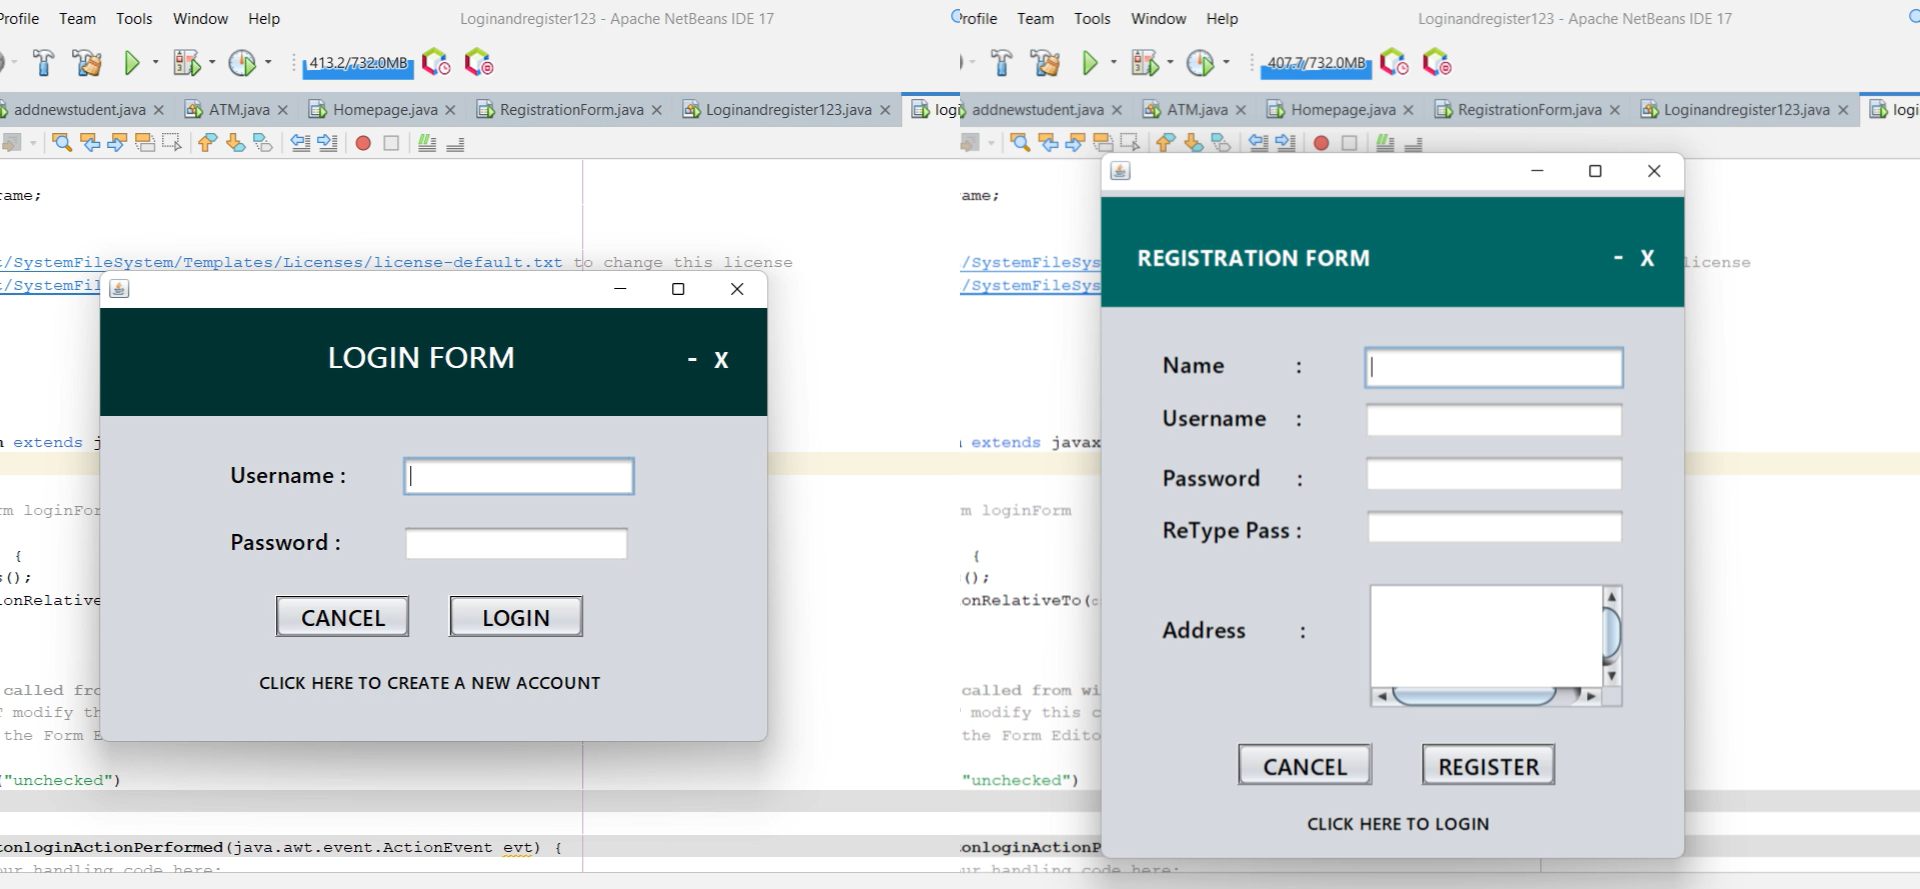The width and height of the screenshot is (1920, 889).
Task: Click Password field in Login Form
Action: 516,544
